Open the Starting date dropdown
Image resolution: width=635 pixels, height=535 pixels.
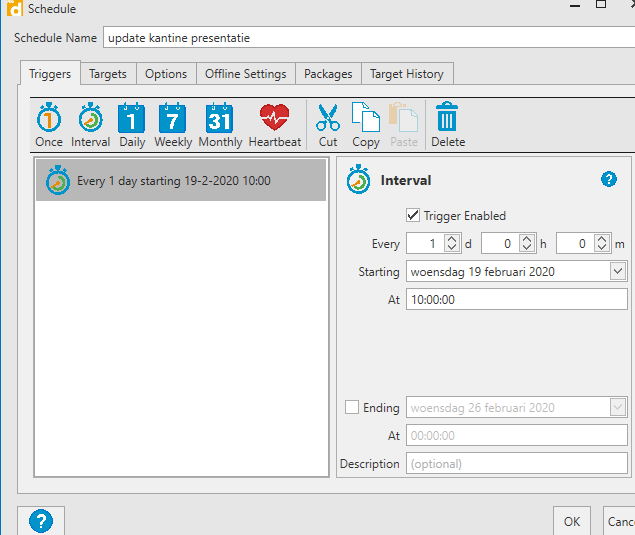(617, 271)
